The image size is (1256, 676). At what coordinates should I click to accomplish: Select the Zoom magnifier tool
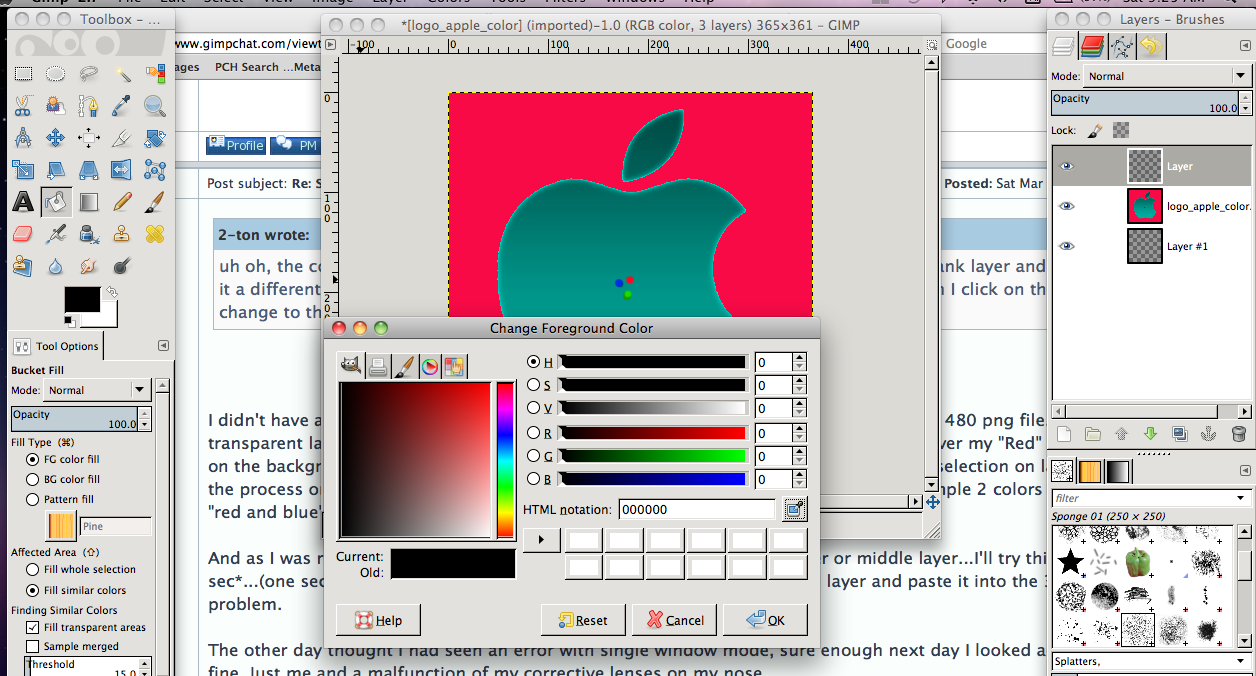click(155, 105)
